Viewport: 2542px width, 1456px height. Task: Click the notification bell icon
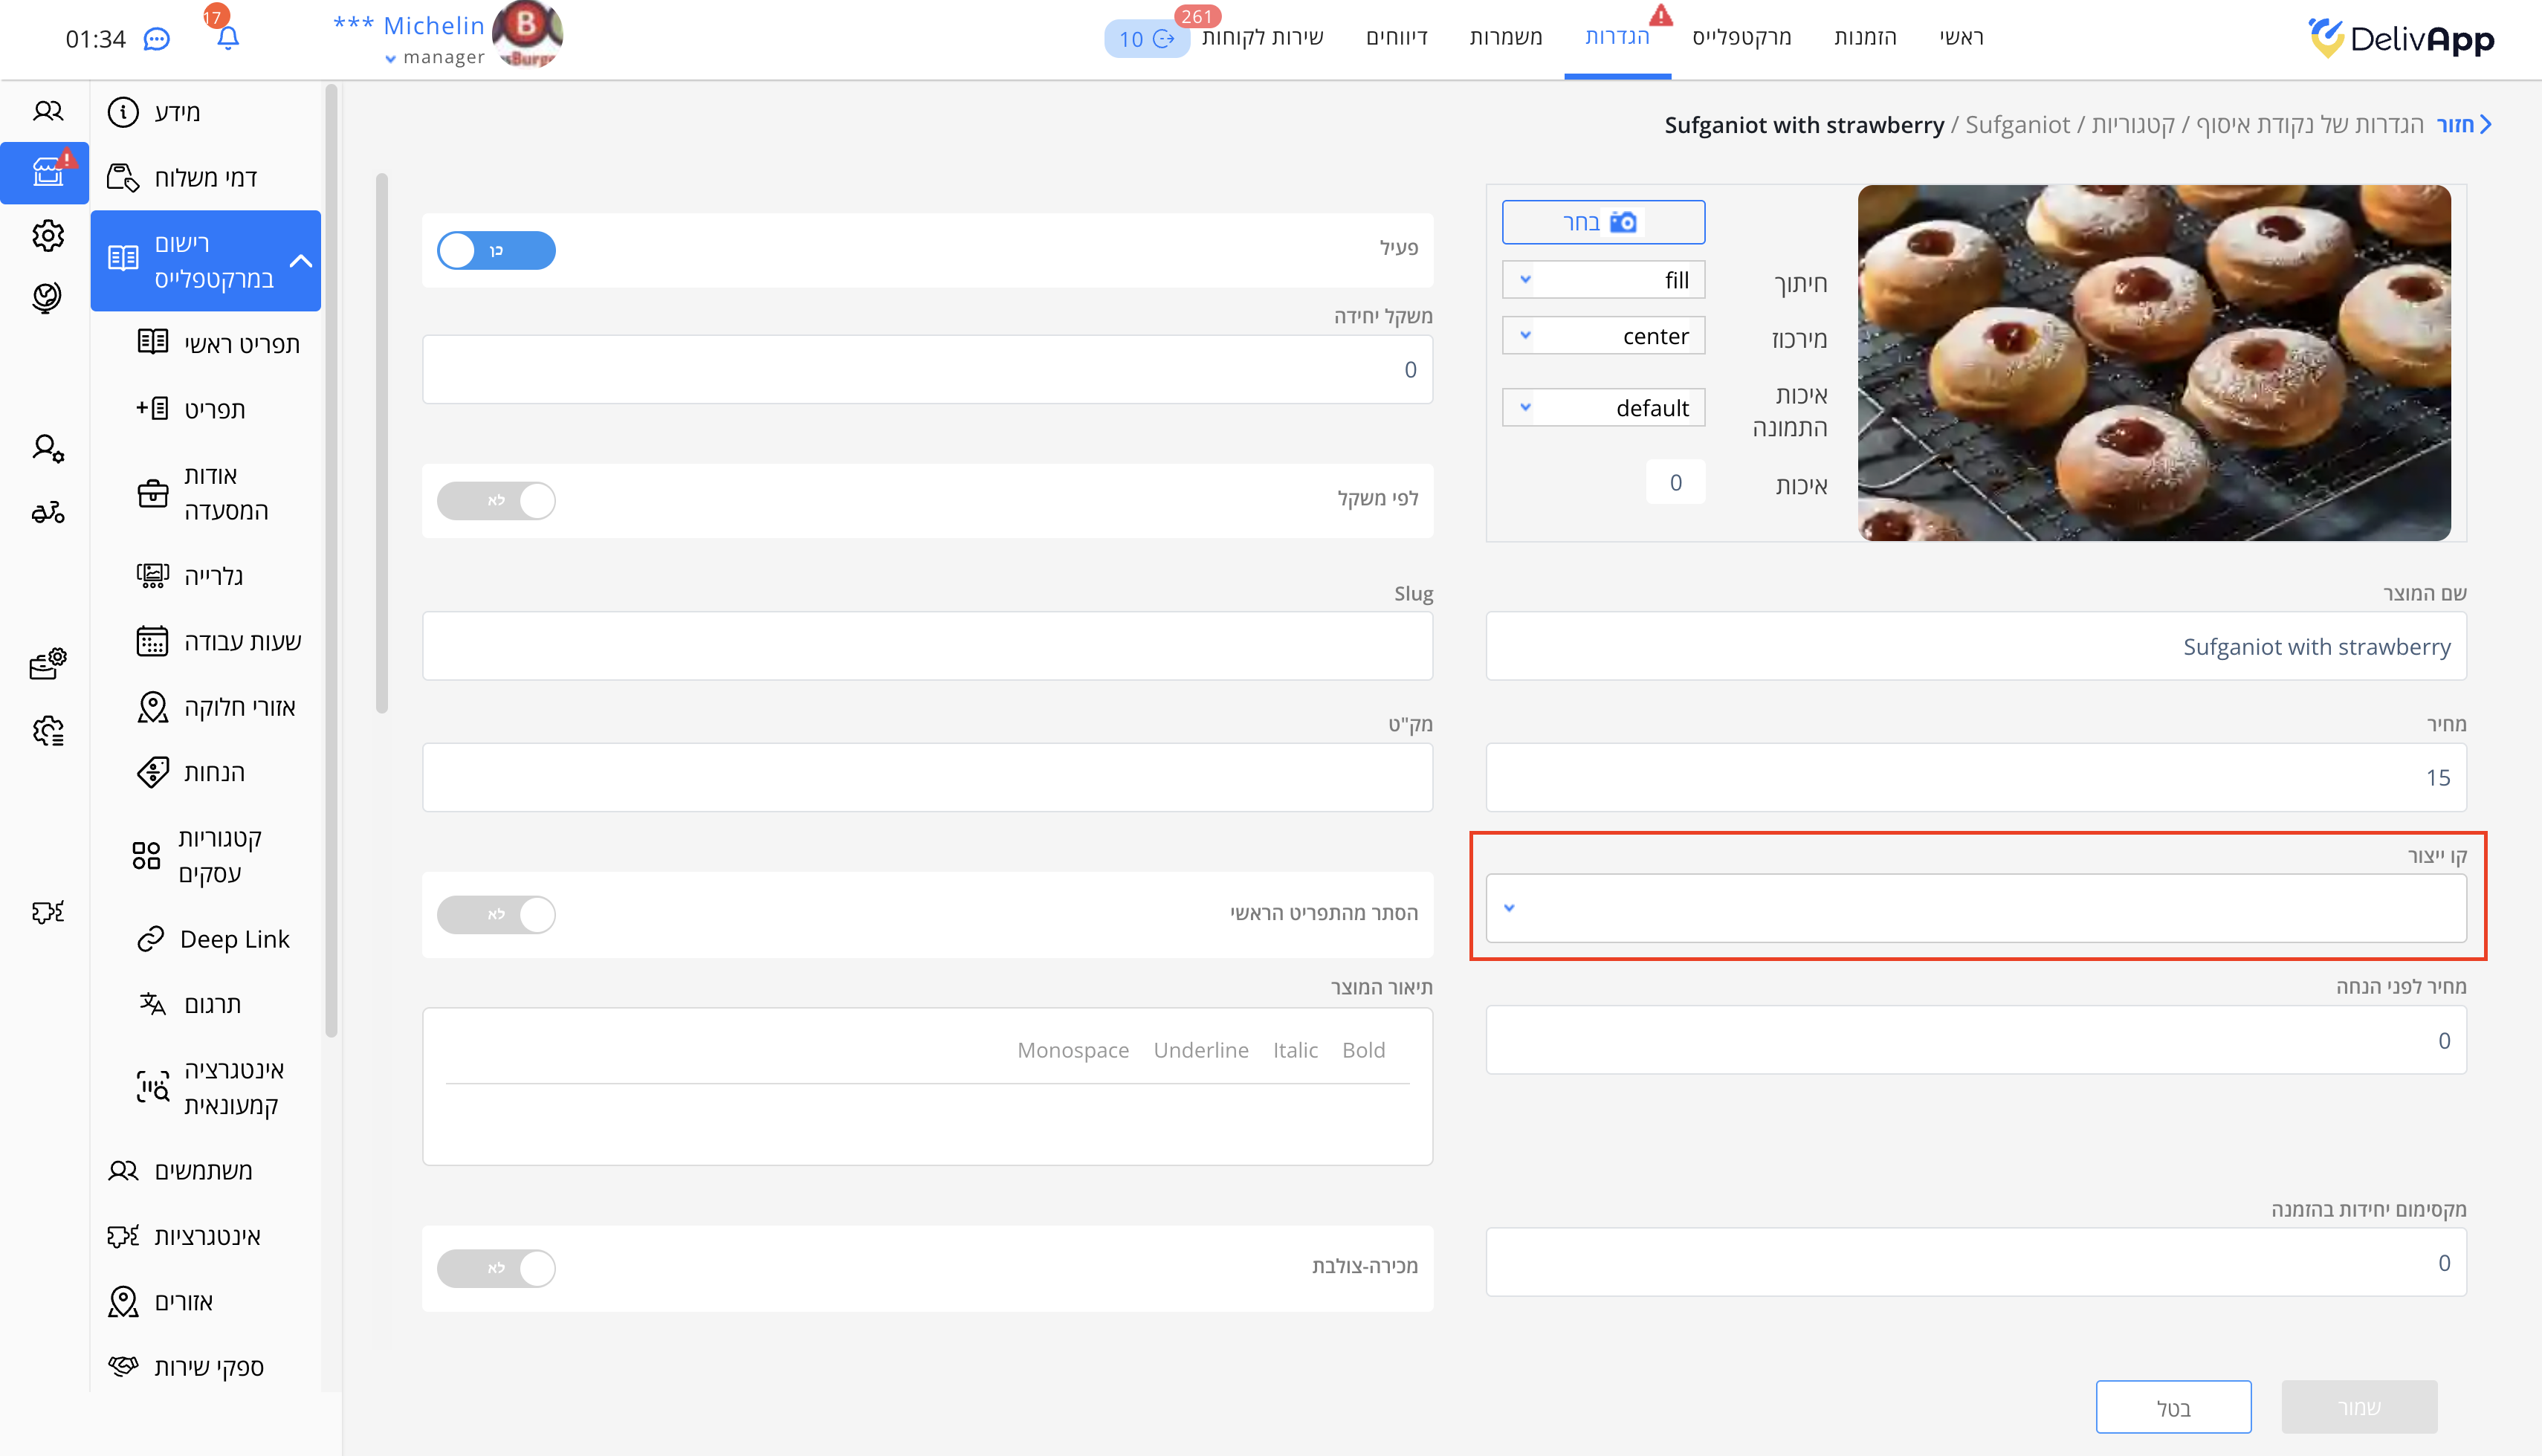point(227,38)
